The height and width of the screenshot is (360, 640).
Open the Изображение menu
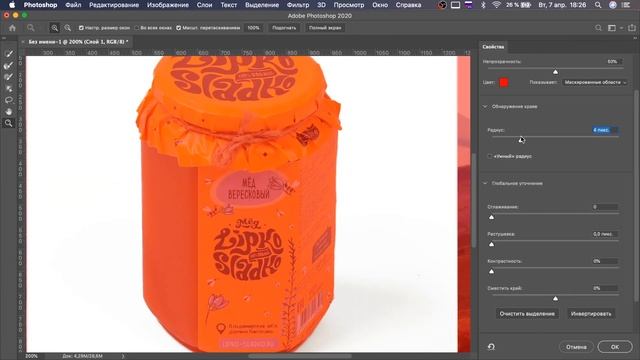(x=168, y=5)
